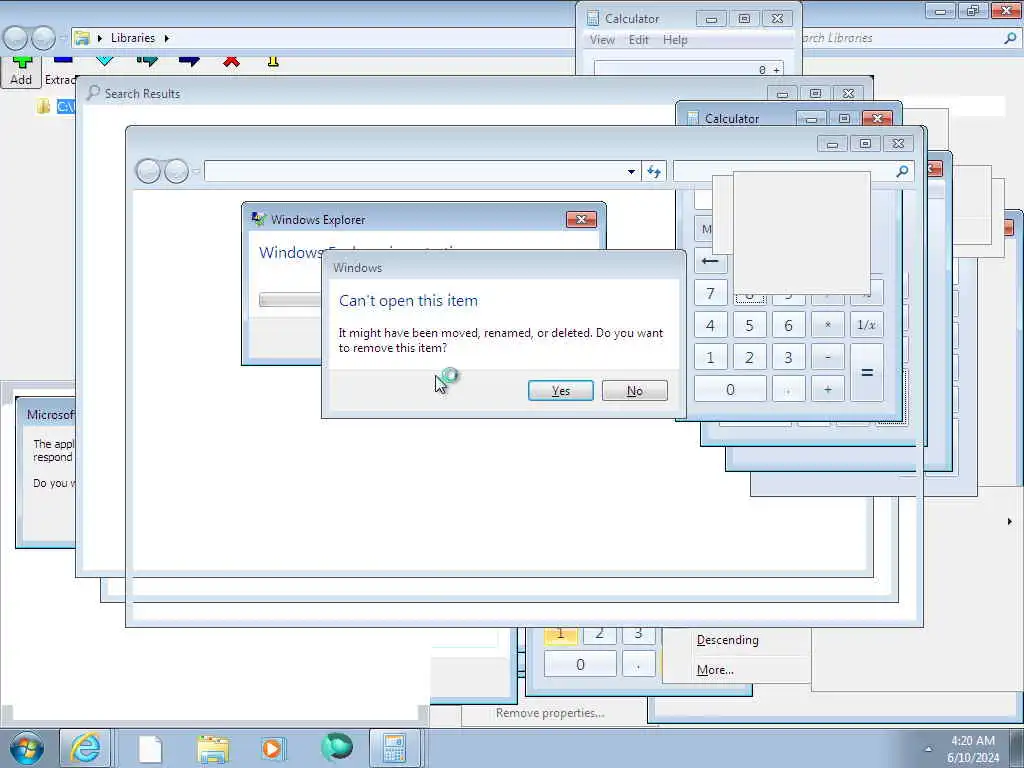Click the minus key on the front Calculator
This screenshot has width=1024, height=768.
pos(827,357)
